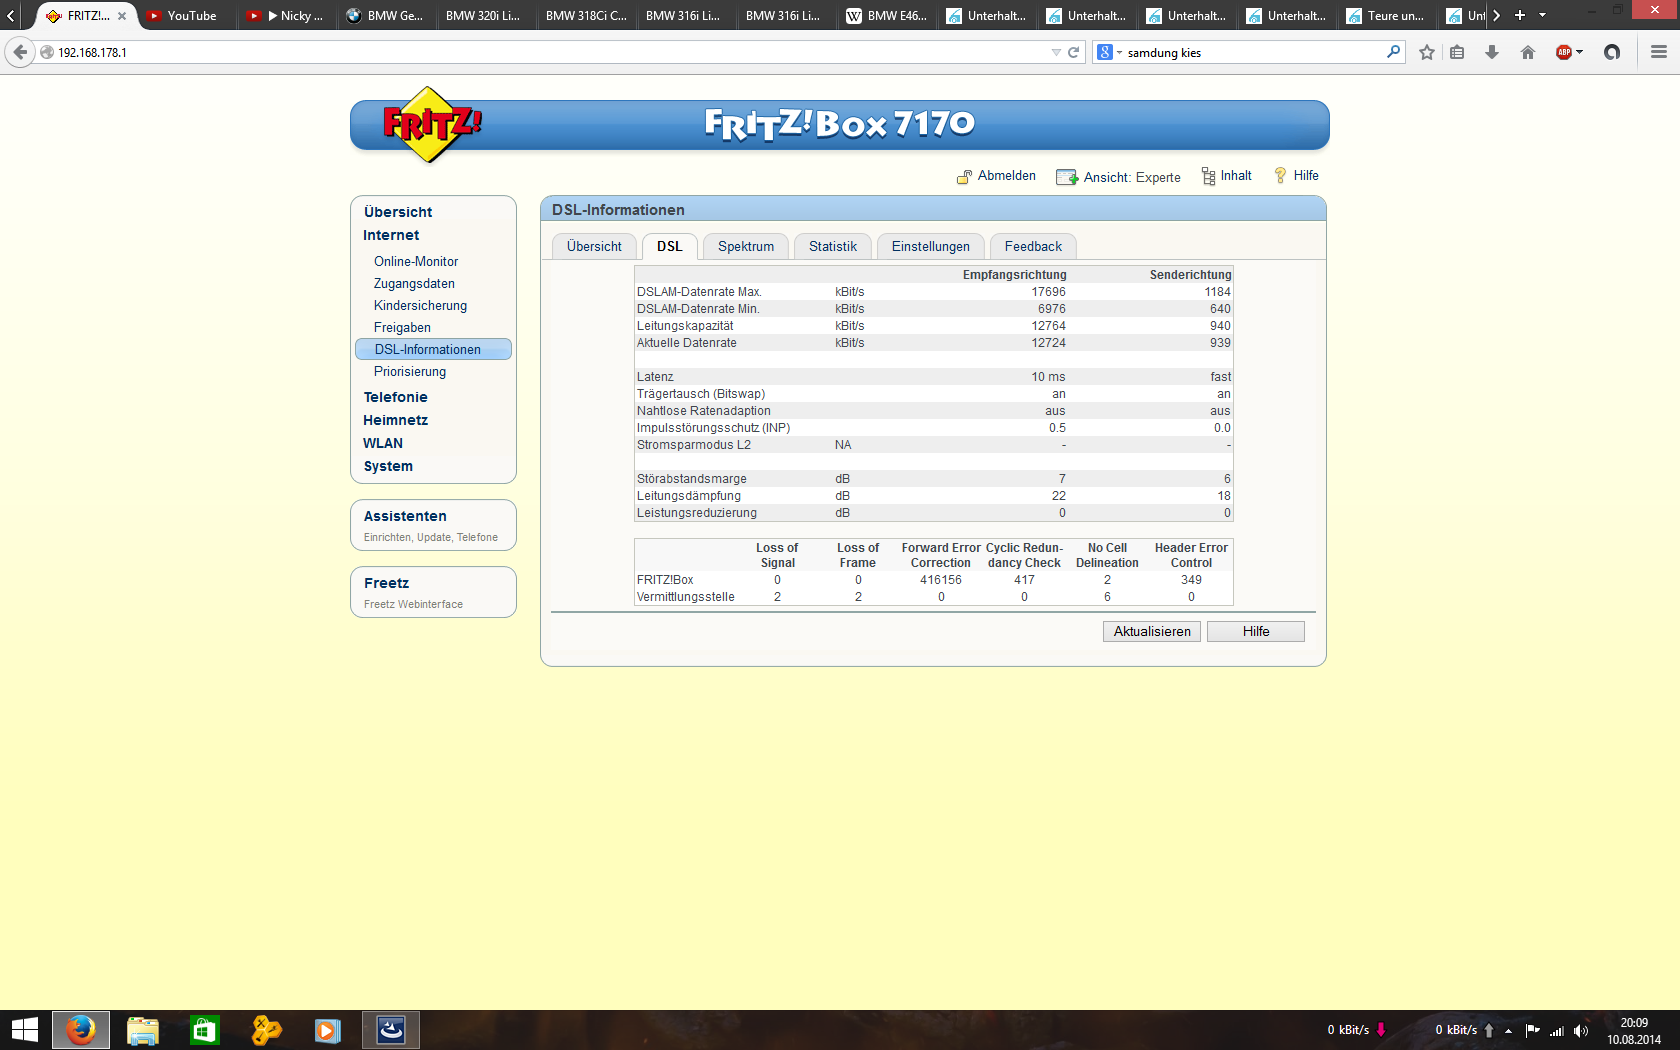Switch to the BMW 320i Li... tab
Image resolution: width=1680 pixels, height=1050 pixels.
pos(485,16)
